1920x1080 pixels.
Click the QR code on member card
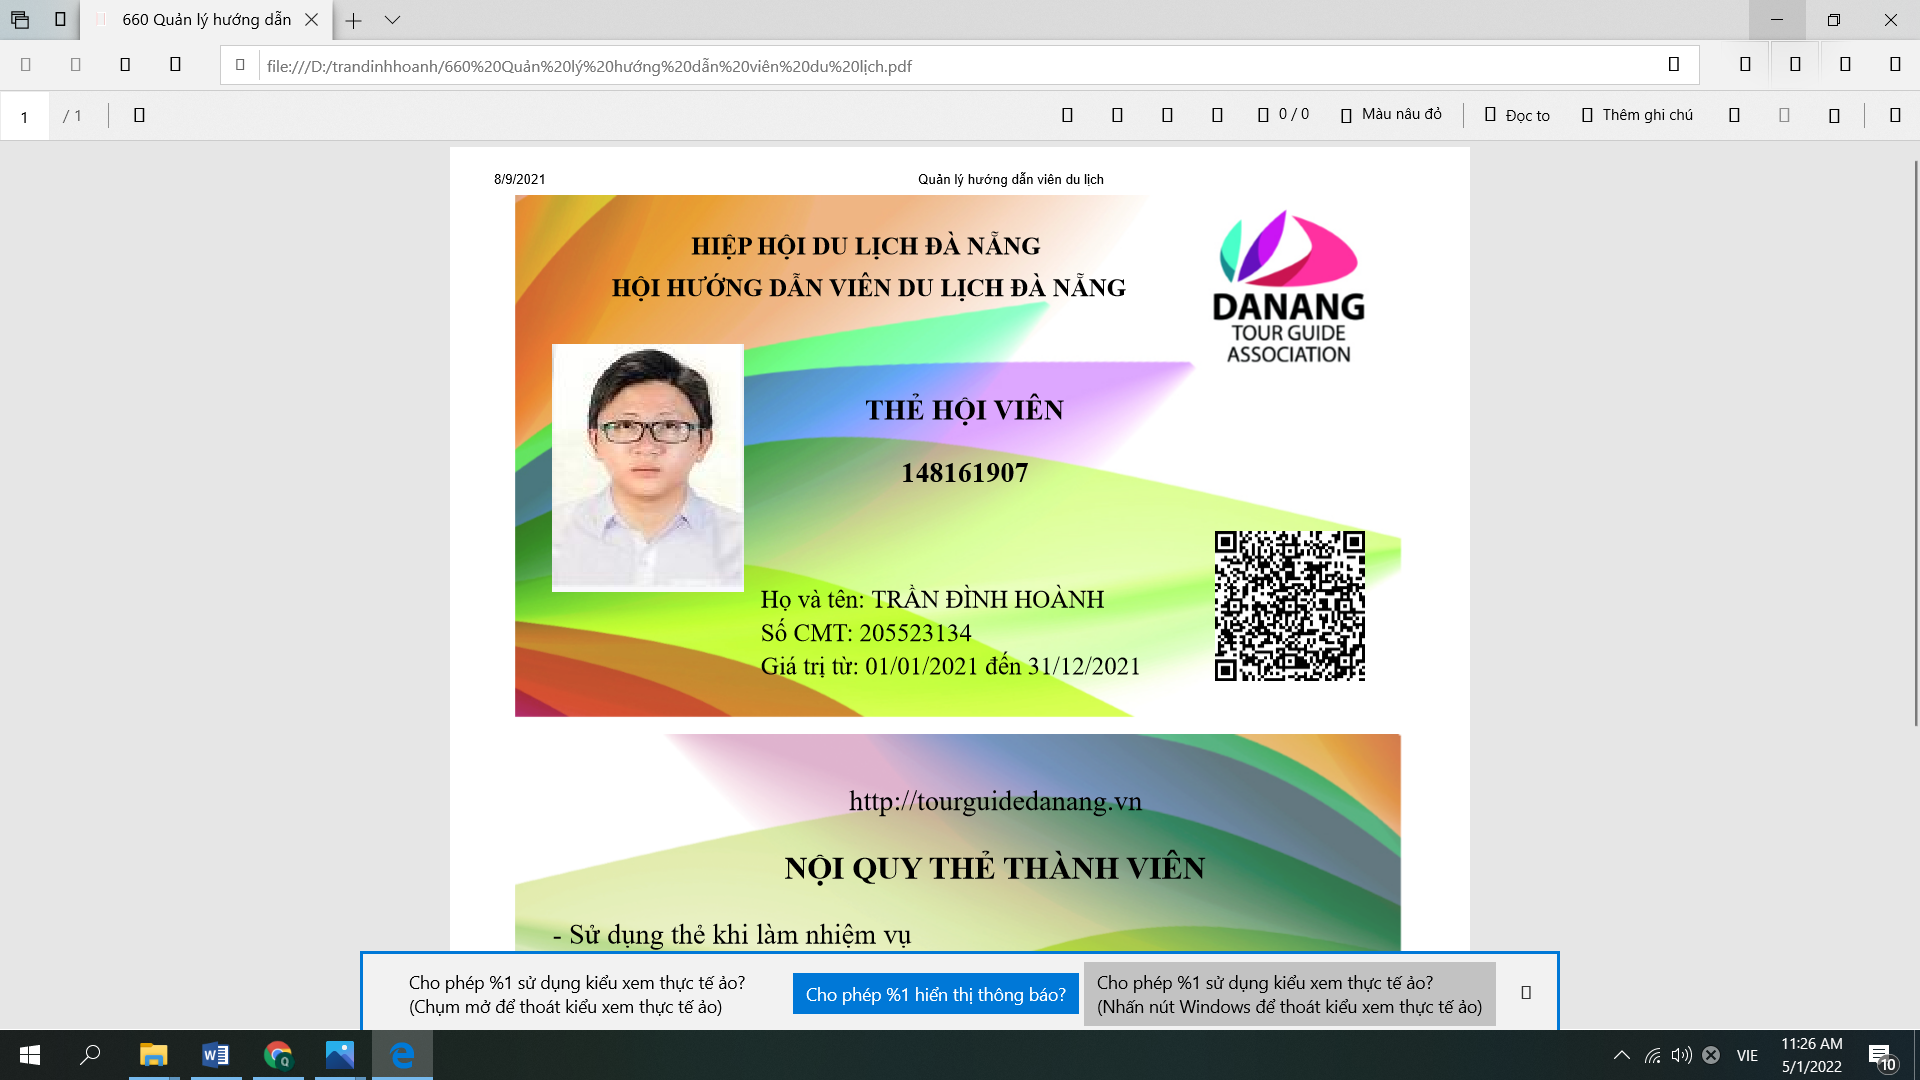(x=1289, y=606)
